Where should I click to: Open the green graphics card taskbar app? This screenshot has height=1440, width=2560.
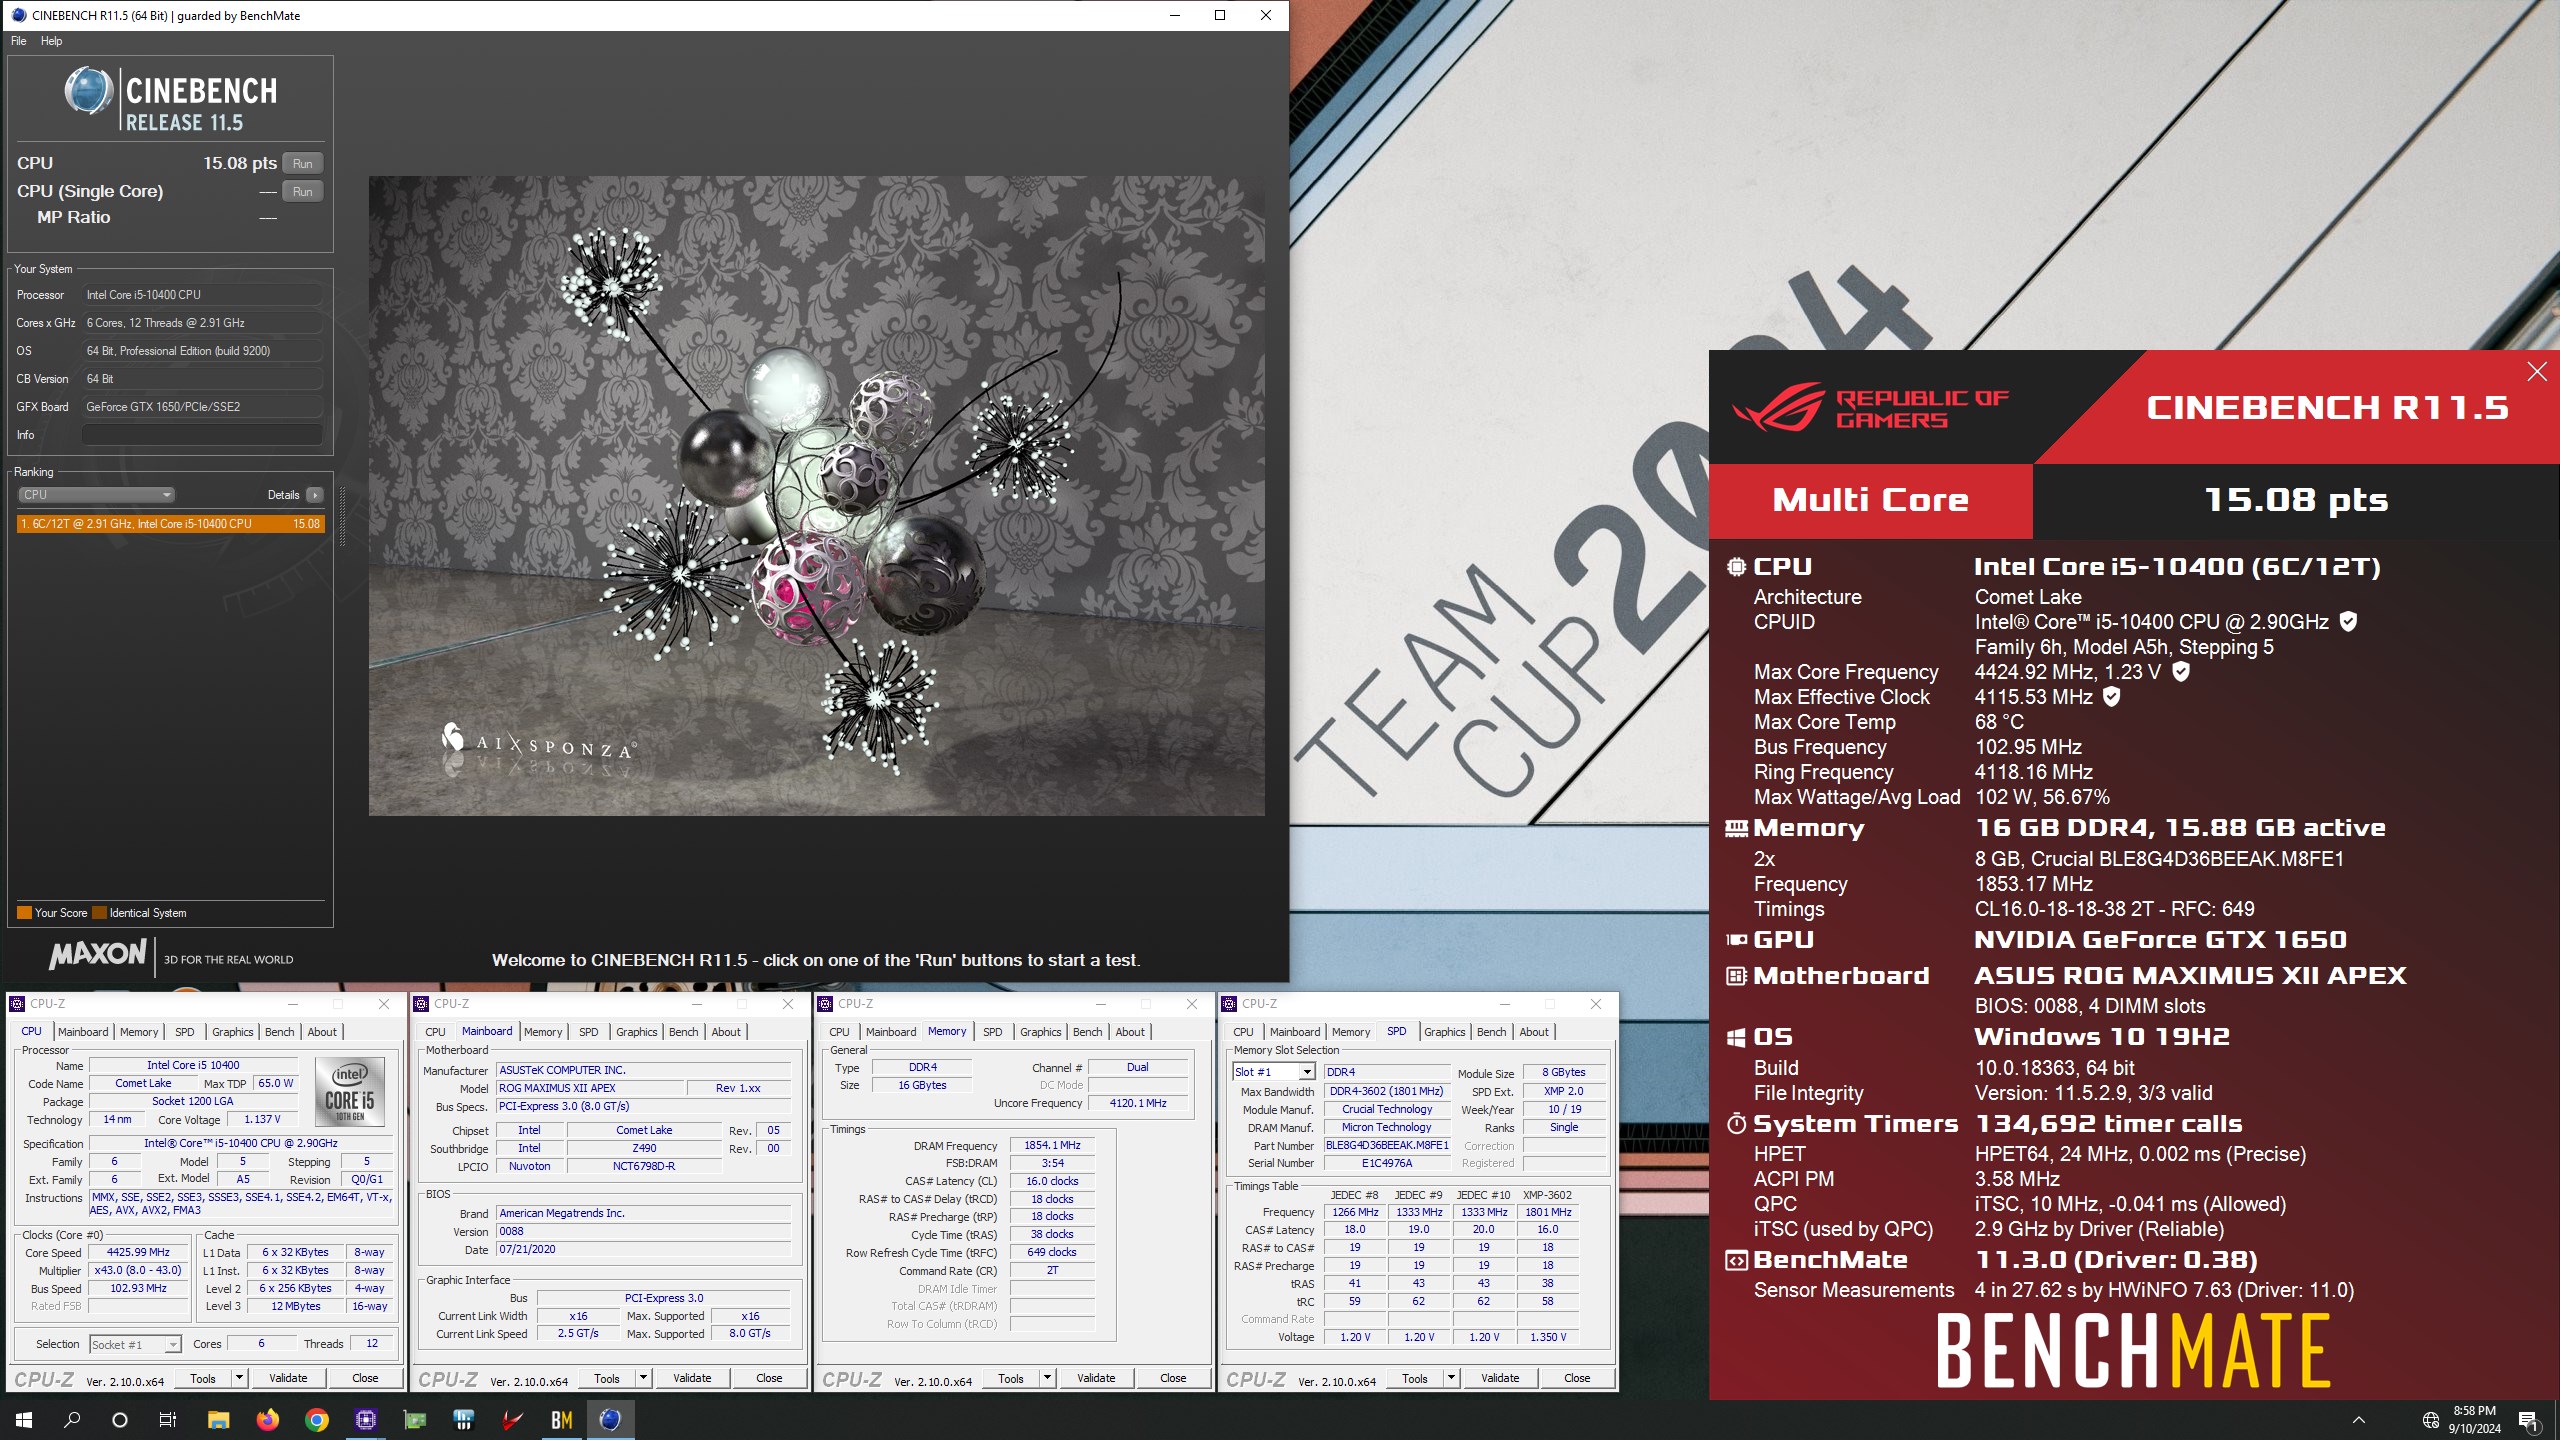[414, 1419]
